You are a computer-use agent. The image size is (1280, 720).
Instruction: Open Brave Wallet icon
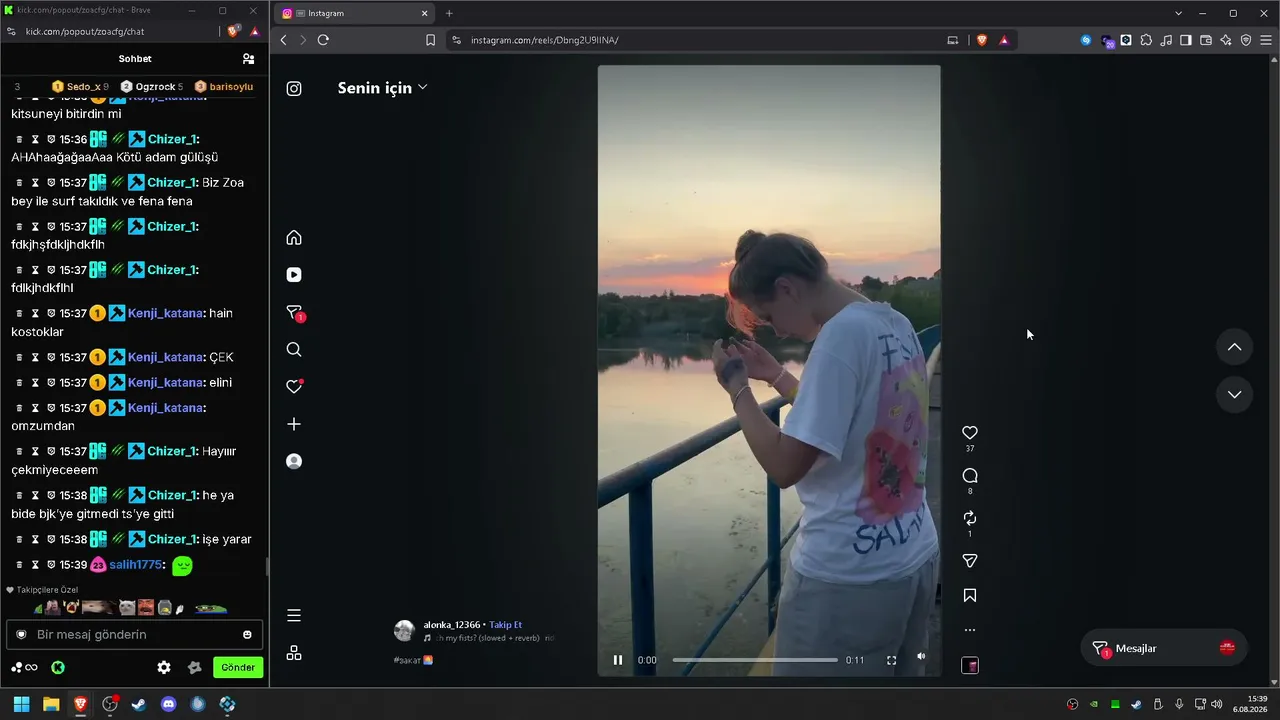(1206, 40)
